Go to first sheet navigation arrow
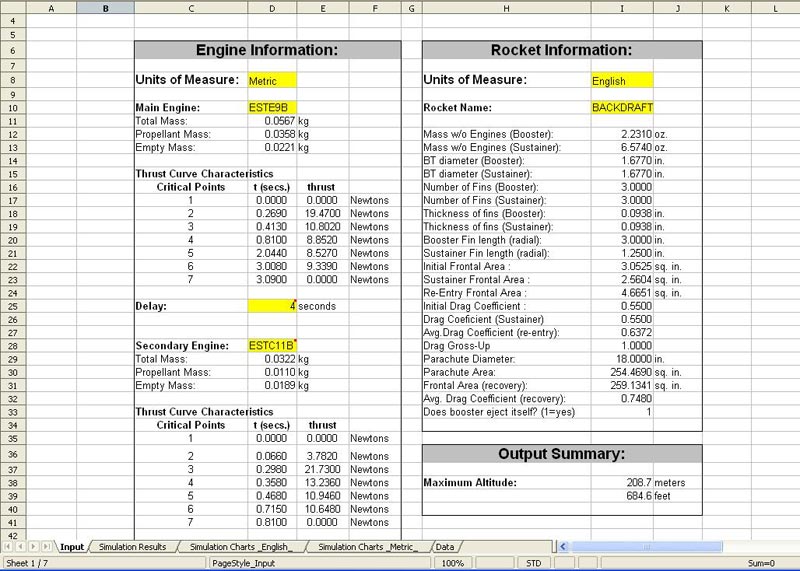Image resolution: width=800 pixels, height=571 pixels. 8,547
